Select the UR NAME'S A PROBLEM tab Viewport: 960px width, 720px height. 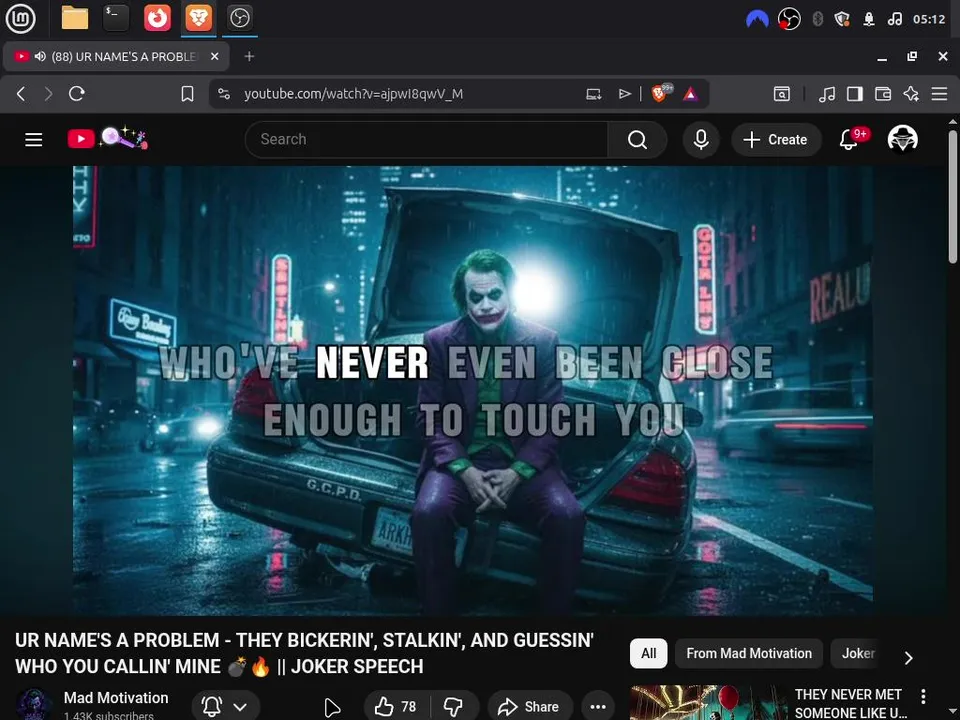[117, 56]
